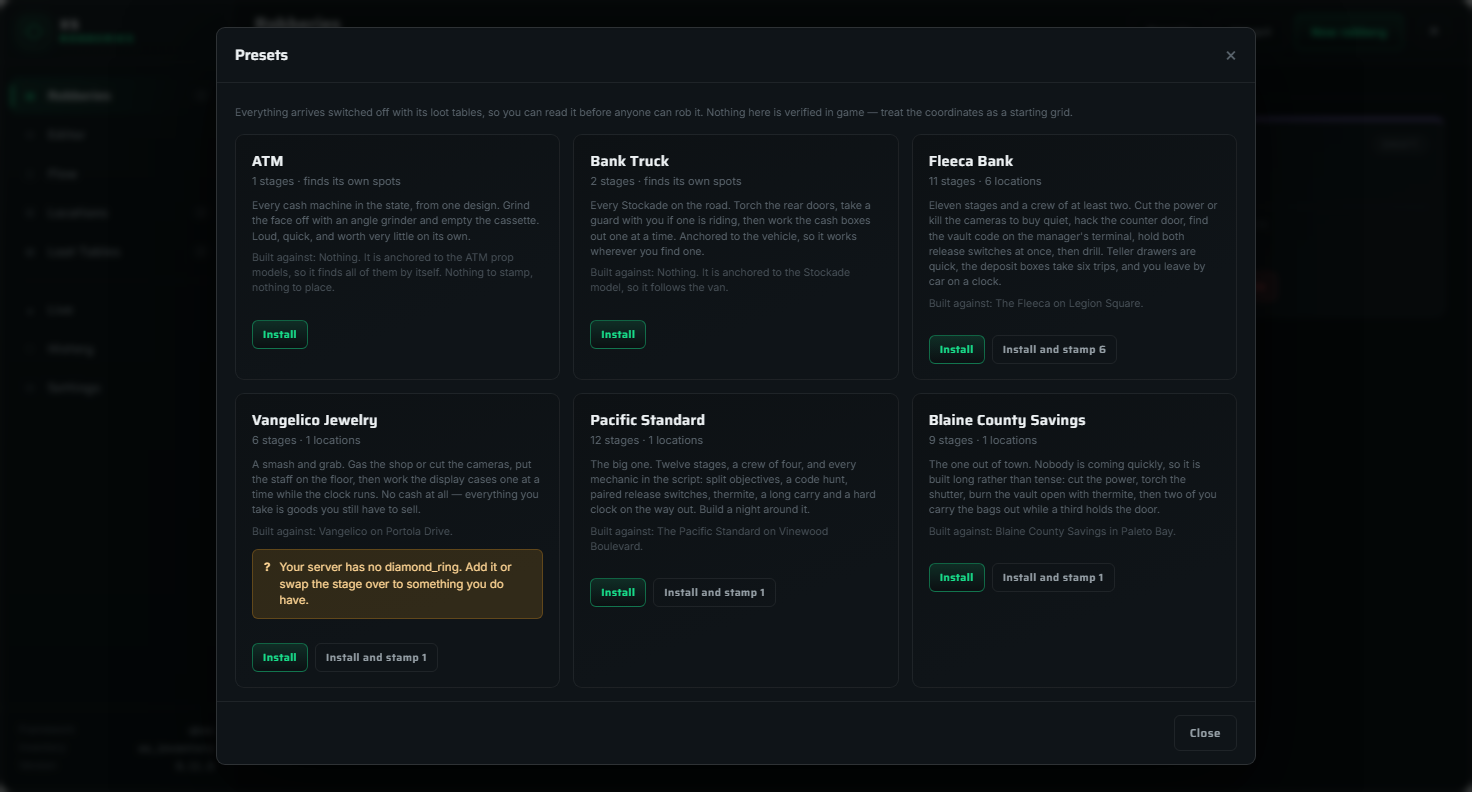Install the Fleeca Bank preset
This screenshot has height=792, width=1472.
tap(957, 349)
